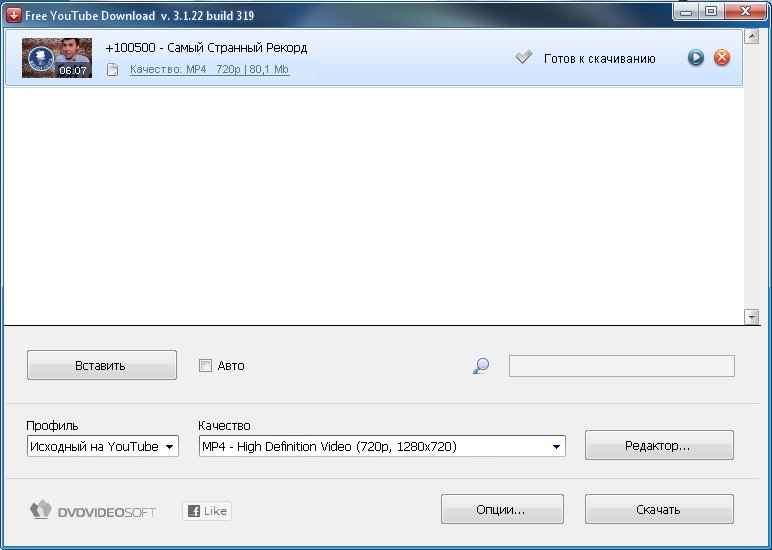Click the list scrollbar down arrow
772x550 pixels.
(x=752, y=317)
